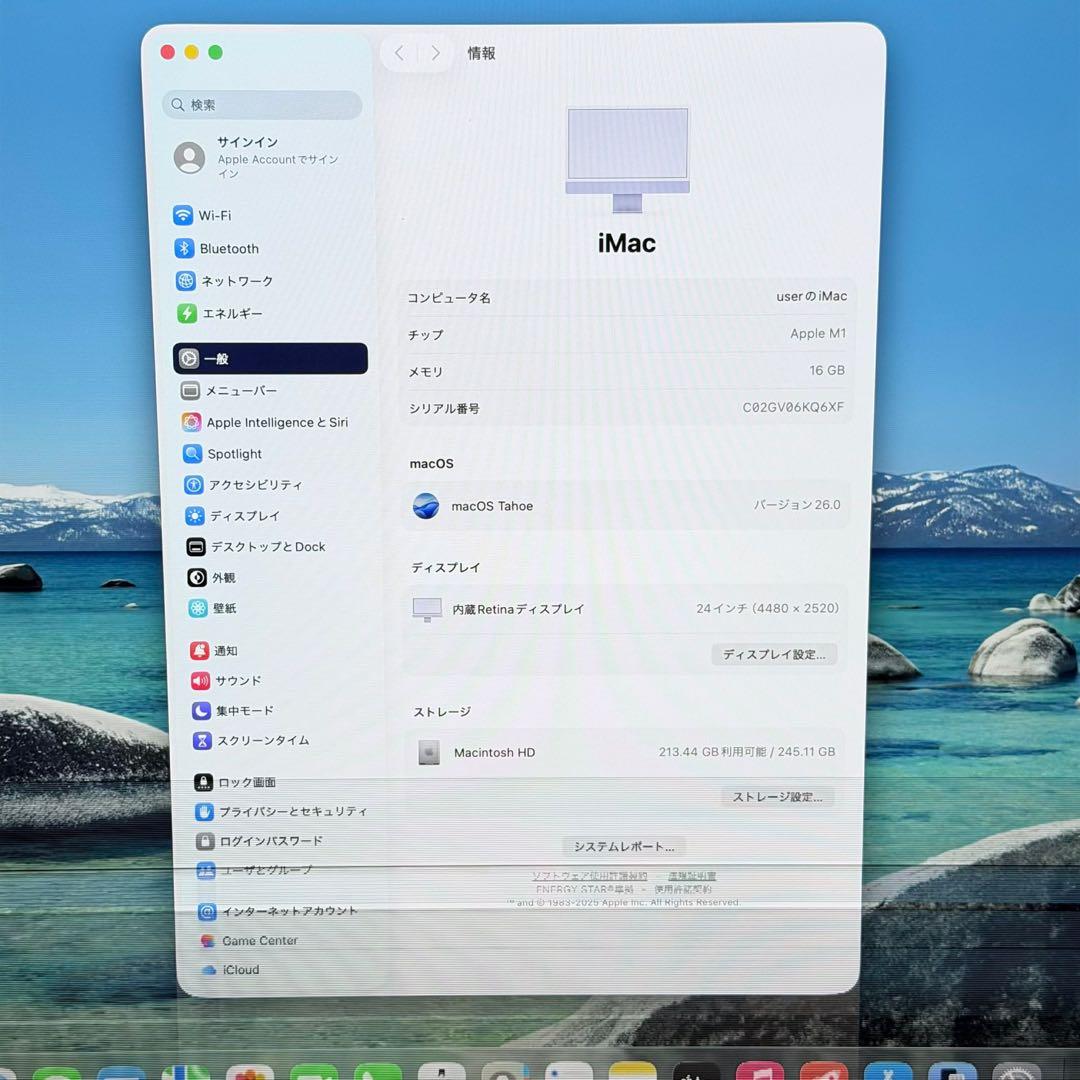Click the ディスプレイ設定... button
Image resolution: width=1080 pixels, height=1080 pixels.
tap(774, 654)
